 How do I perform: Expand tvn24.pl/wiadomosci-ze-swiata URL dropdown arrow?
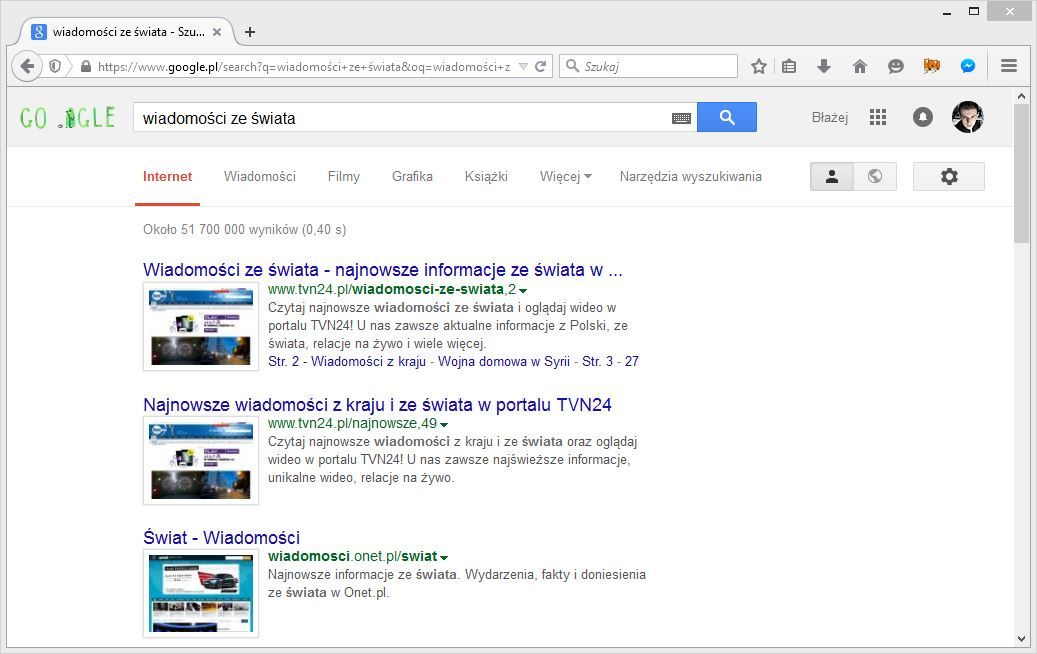[523, 290]
